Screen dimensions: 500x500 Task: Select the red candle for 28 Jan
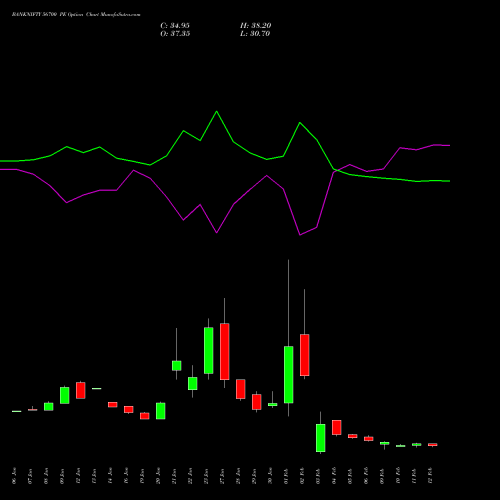click(x=241, y=389)
